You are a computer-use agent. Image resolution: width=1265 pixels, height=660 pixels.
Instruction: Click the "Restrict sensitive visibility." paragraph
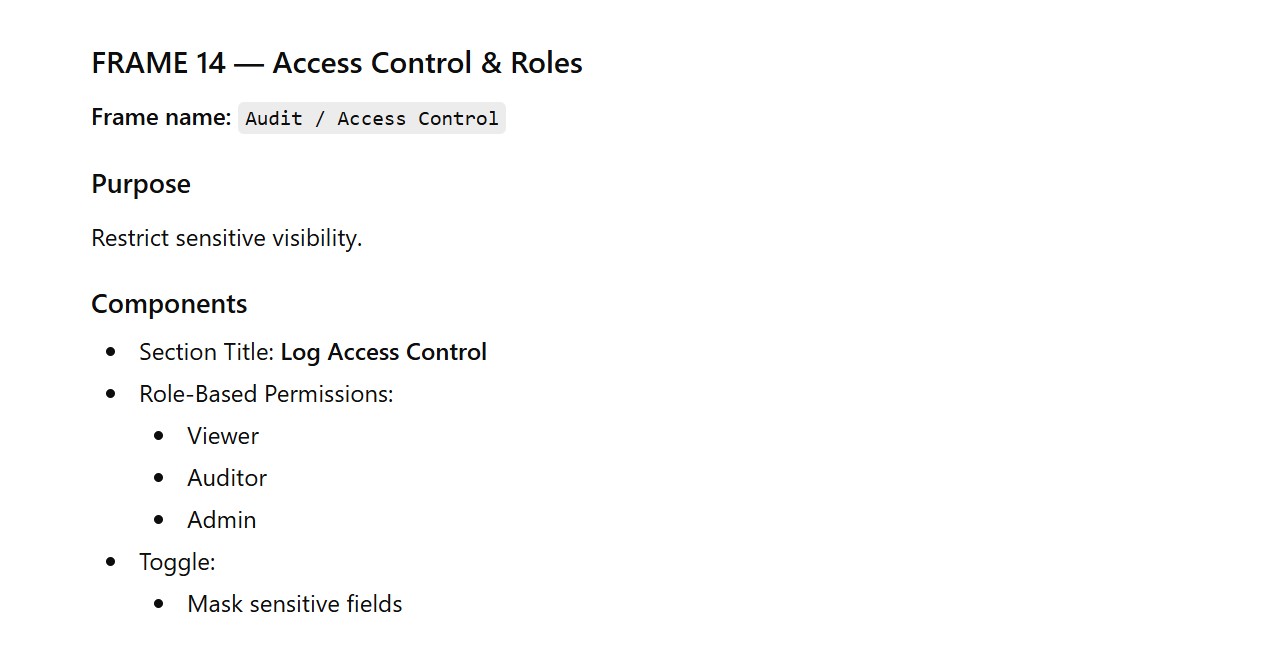(x=226, y=238)
